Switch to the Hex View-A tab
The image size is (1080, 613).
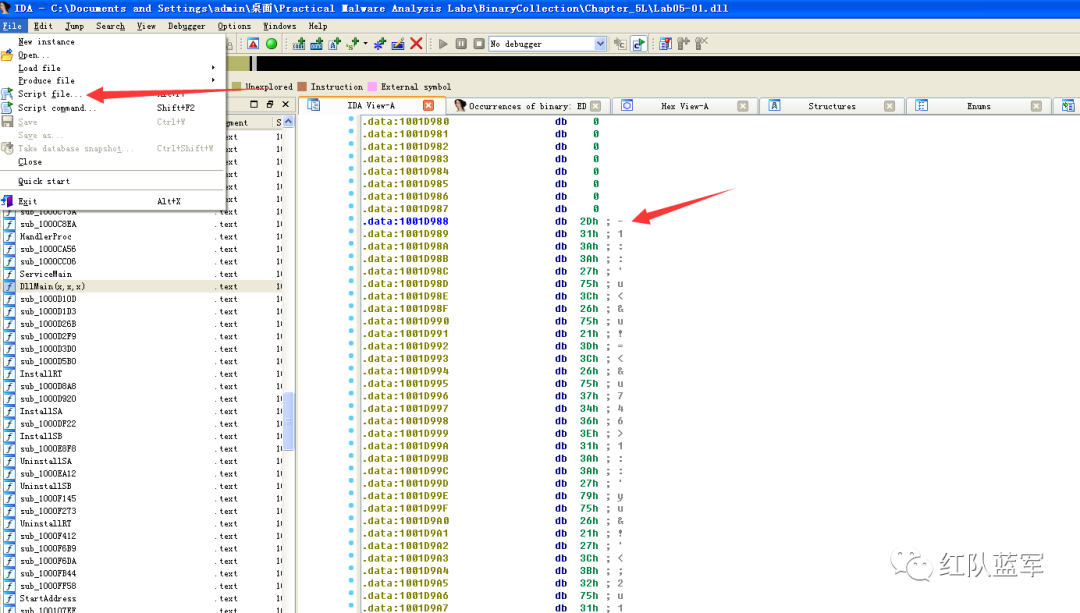tap(684, 106)
